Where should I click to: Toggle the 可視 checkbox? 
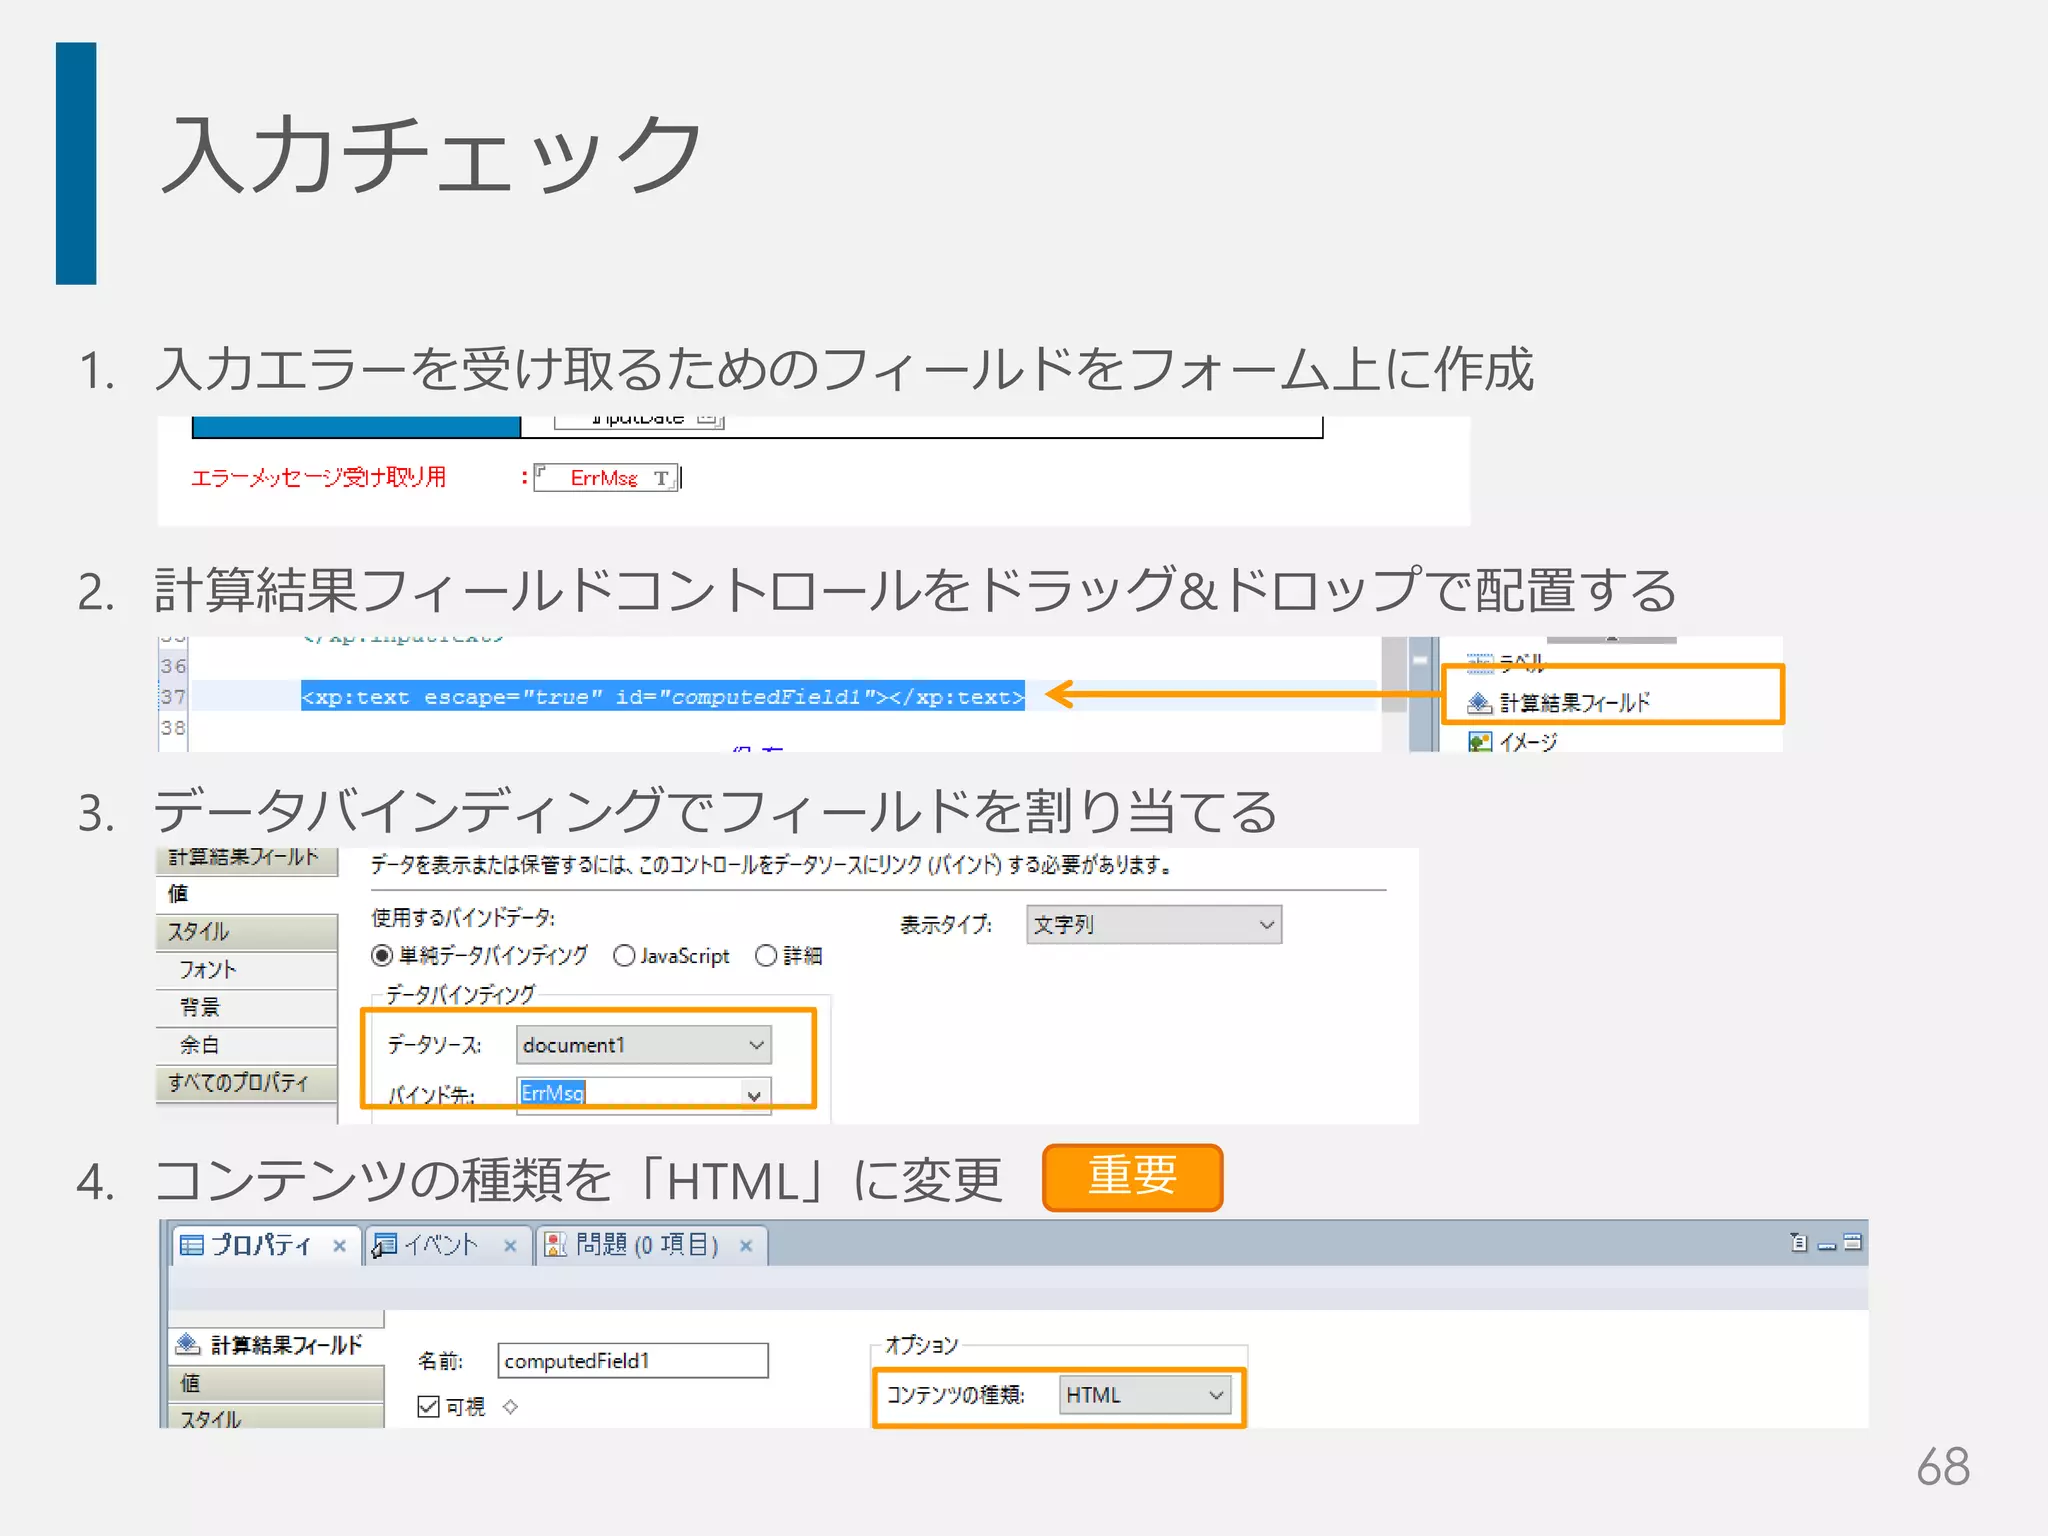(x=429, y=1407)
